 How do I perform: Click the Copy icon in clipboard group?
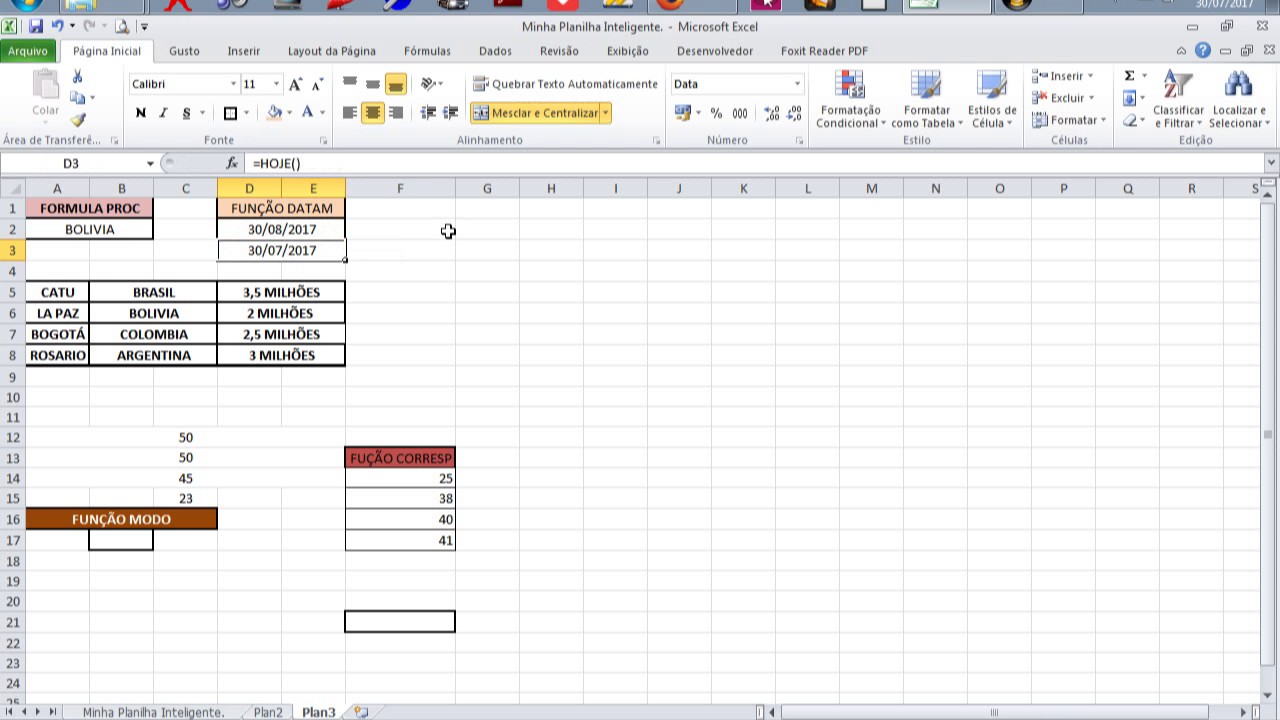78,98
